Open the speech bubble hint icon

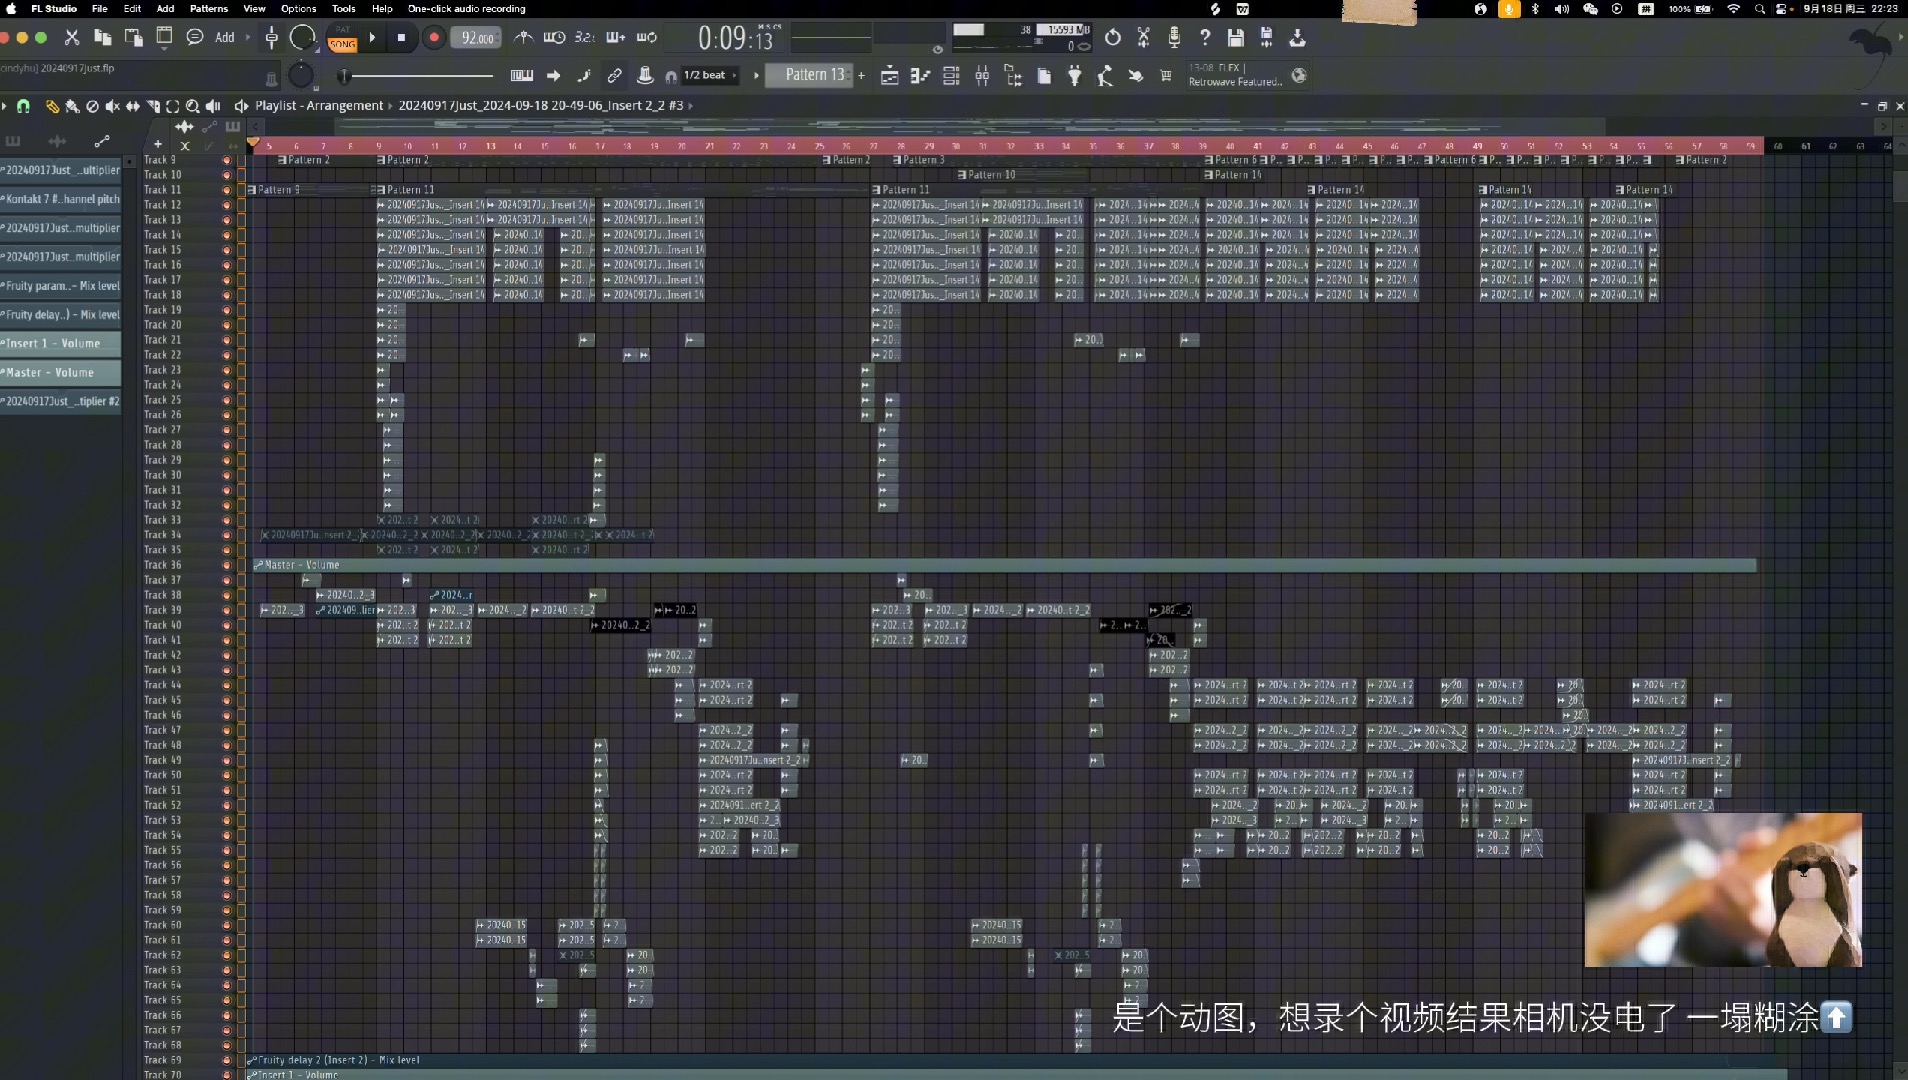(x=195, y=38)
